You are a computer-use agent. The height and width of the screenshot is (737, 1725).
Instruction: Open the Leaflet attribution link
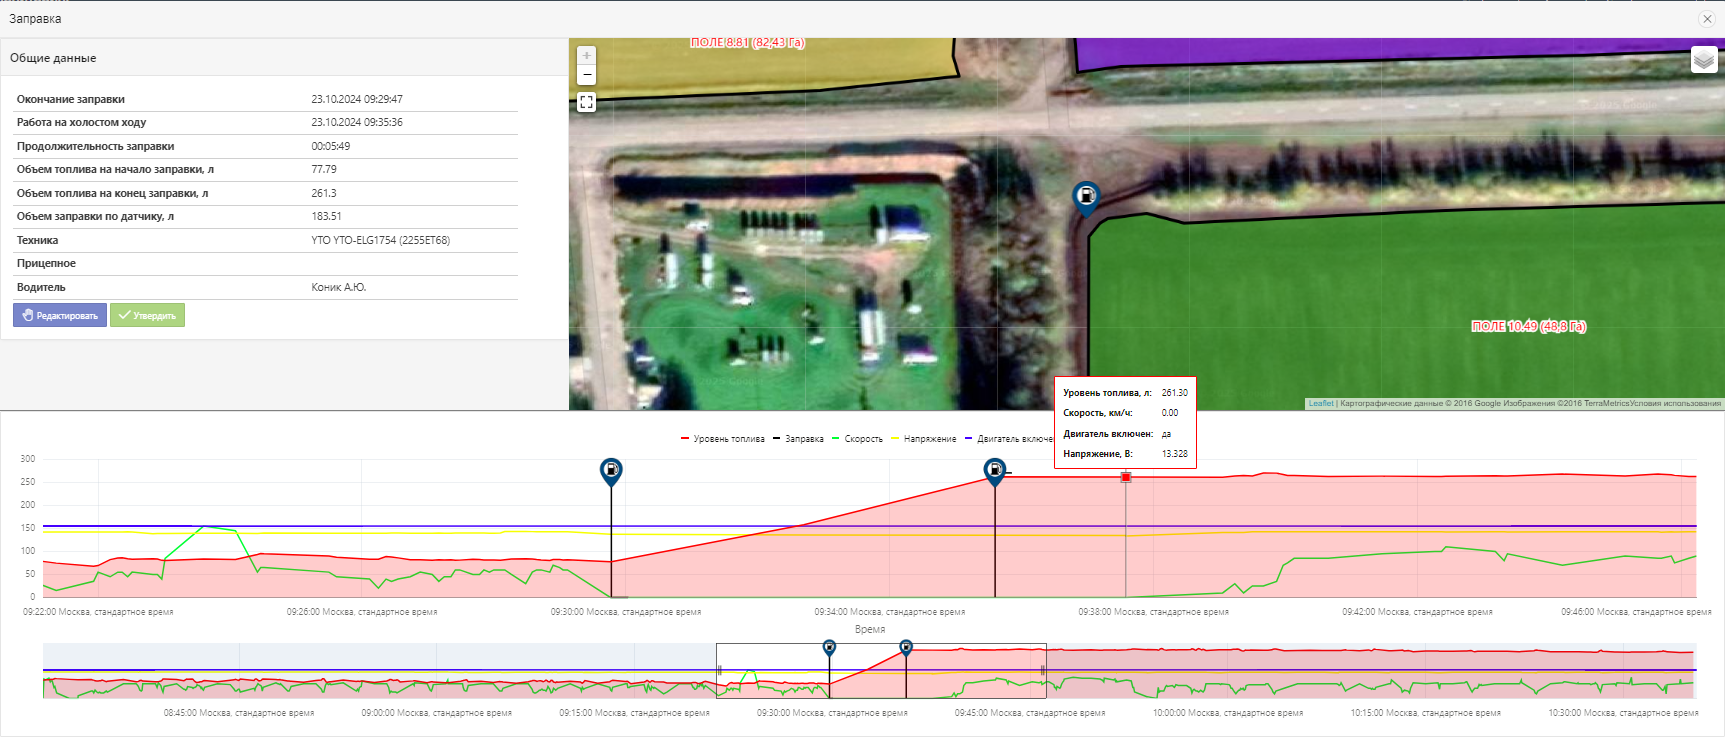(1321, 404)
